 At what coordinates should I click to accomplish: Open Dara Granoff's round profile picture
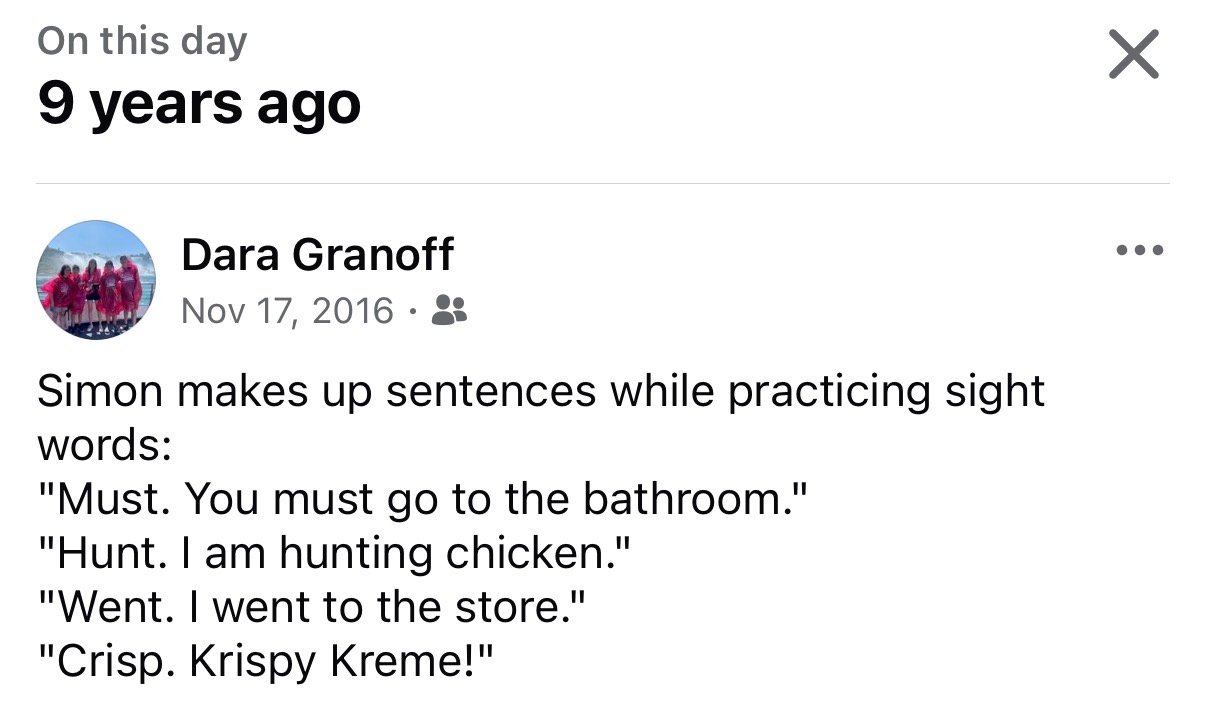[95, 279]
